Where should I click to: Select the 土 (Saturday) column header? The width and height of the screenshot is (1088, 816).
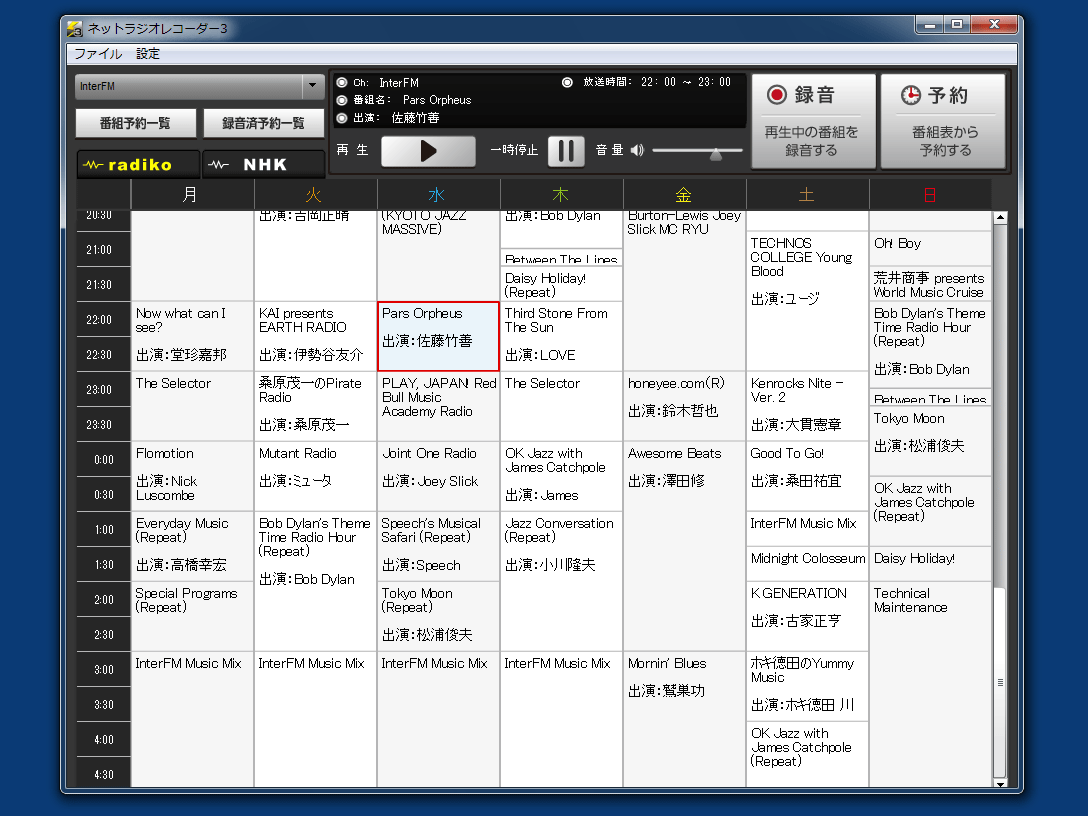[x=808, y=194]
